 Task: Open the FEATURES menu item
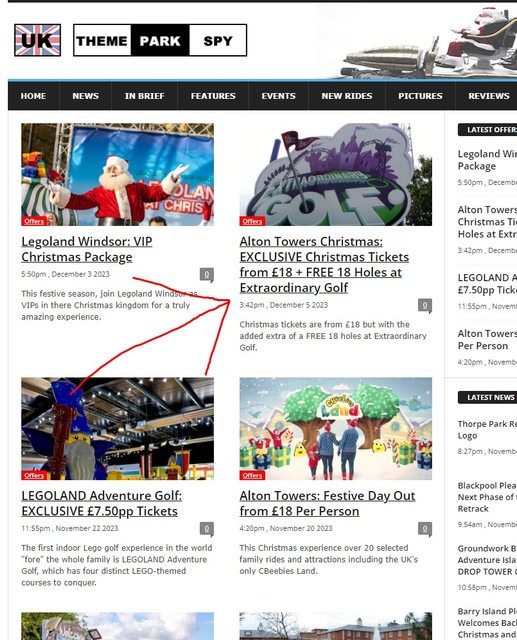pos(213,96)
